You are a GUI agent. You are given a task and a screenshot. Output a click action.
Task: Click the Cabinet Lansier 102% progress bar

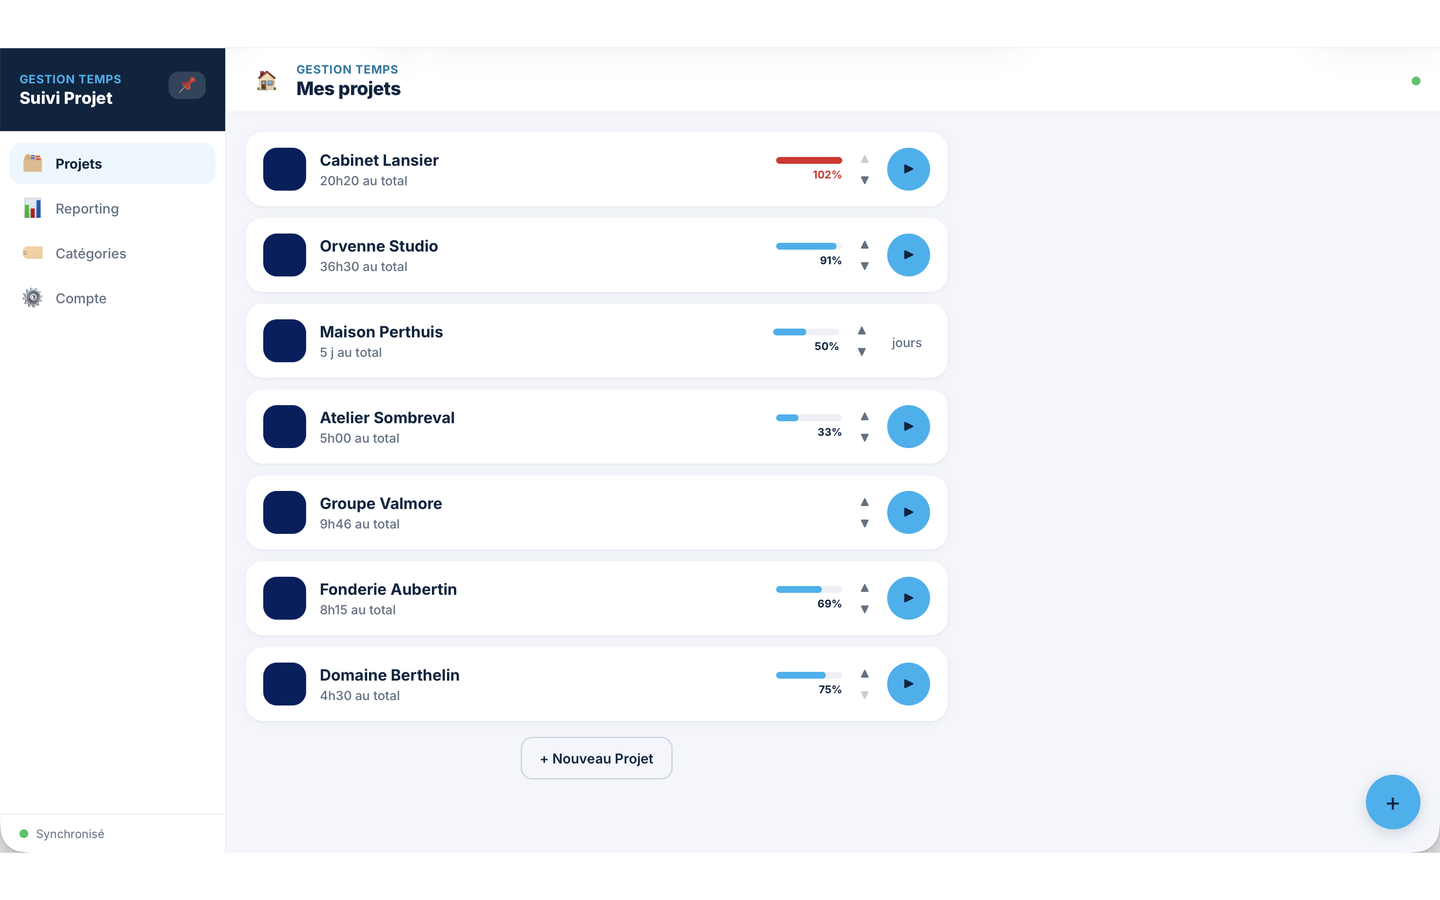coord(809,160)
